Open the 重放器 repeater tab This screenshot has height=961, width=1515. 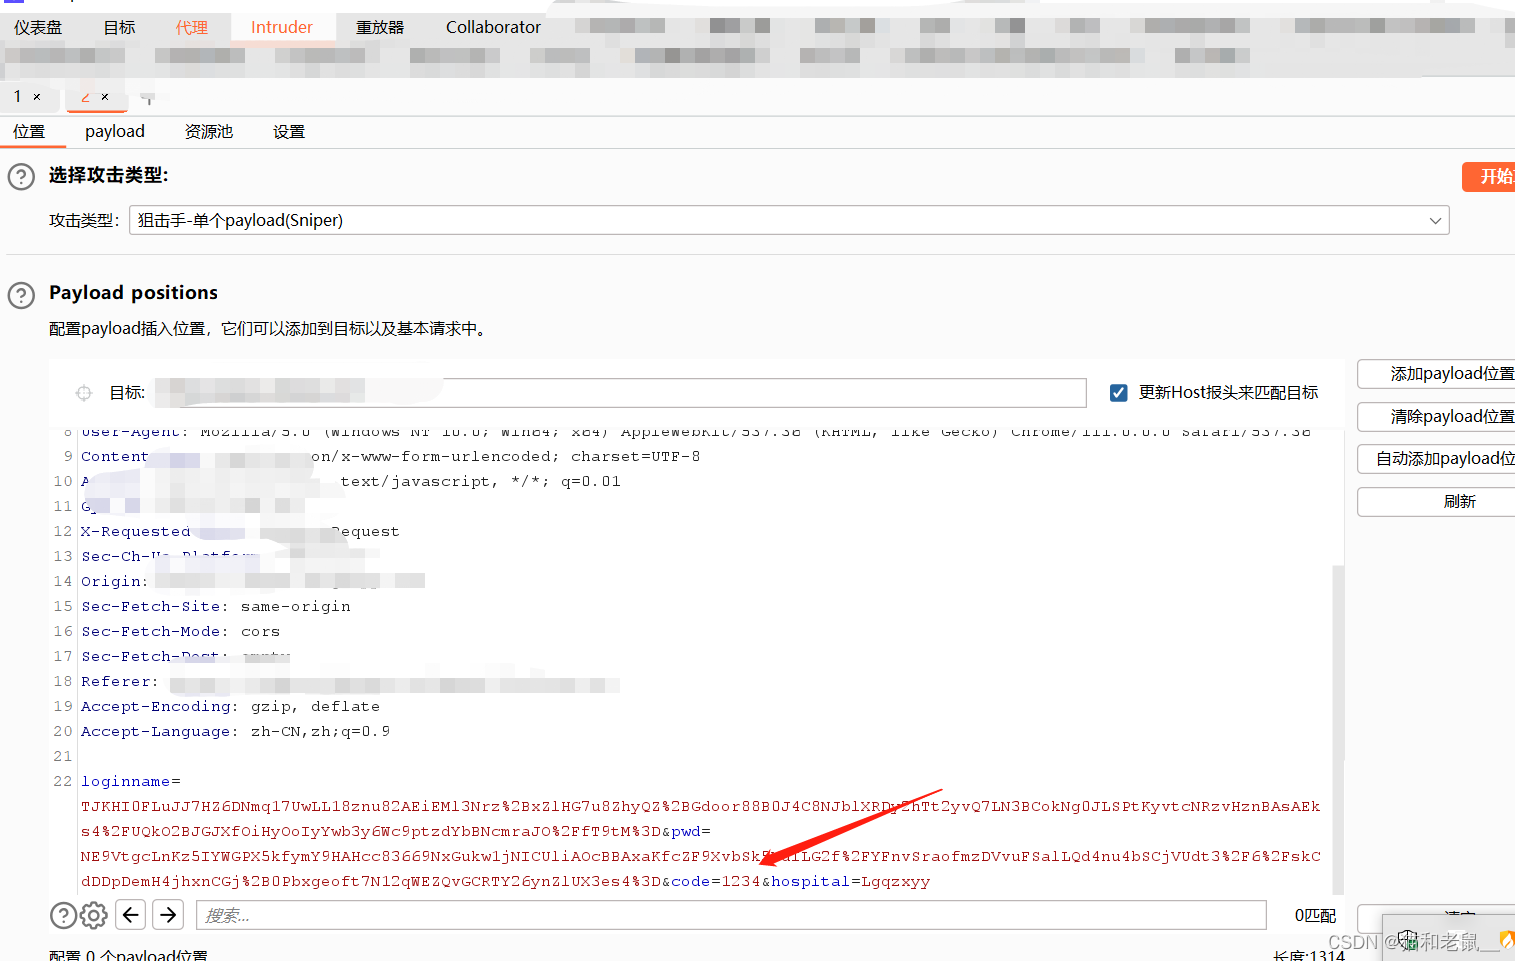pyautogui.click(x=380, y=27)
